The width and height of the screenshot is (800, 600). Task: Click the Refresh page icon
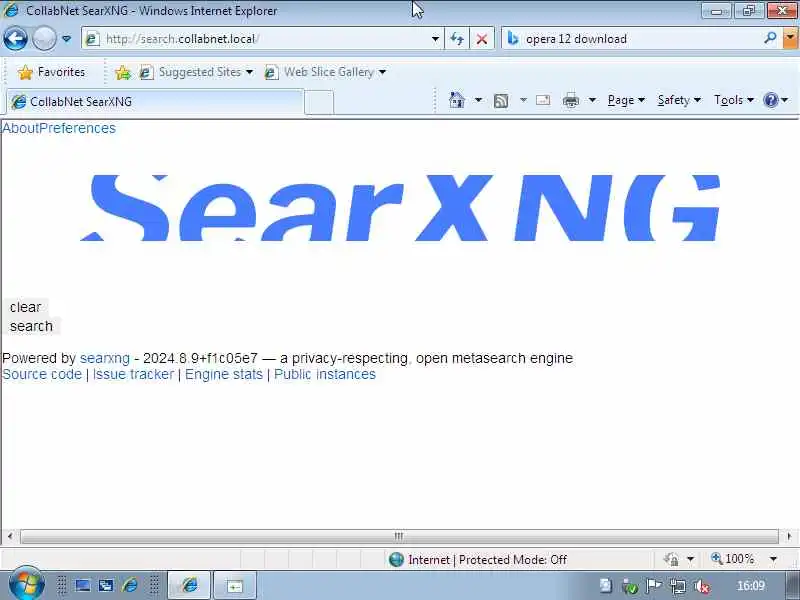click(457, 39)
